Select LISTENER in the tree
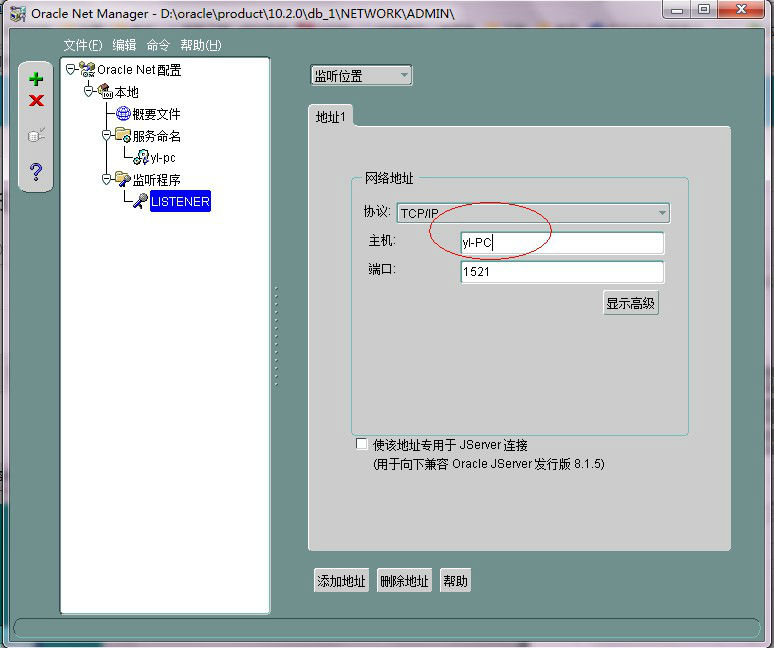This screenshot has width=774, height=648. [x=180, y=201]
